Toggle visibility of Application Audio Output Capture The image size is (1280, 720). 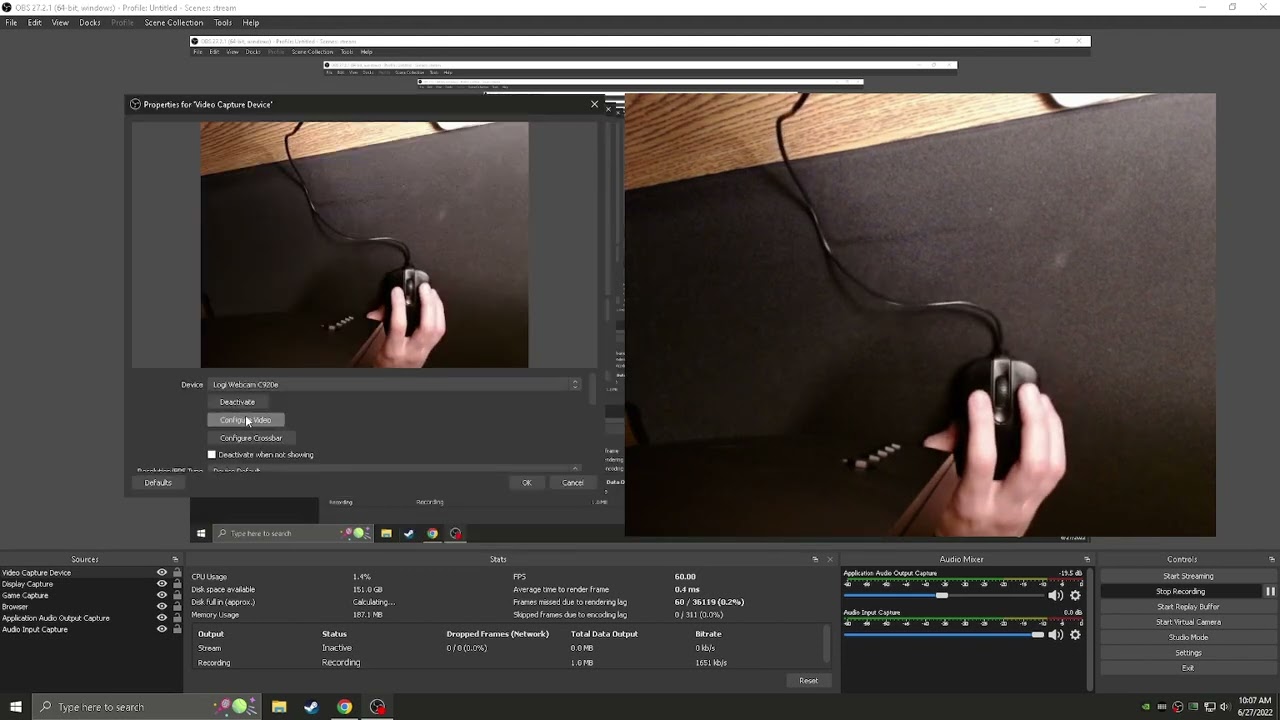click(x=161, y=618)
